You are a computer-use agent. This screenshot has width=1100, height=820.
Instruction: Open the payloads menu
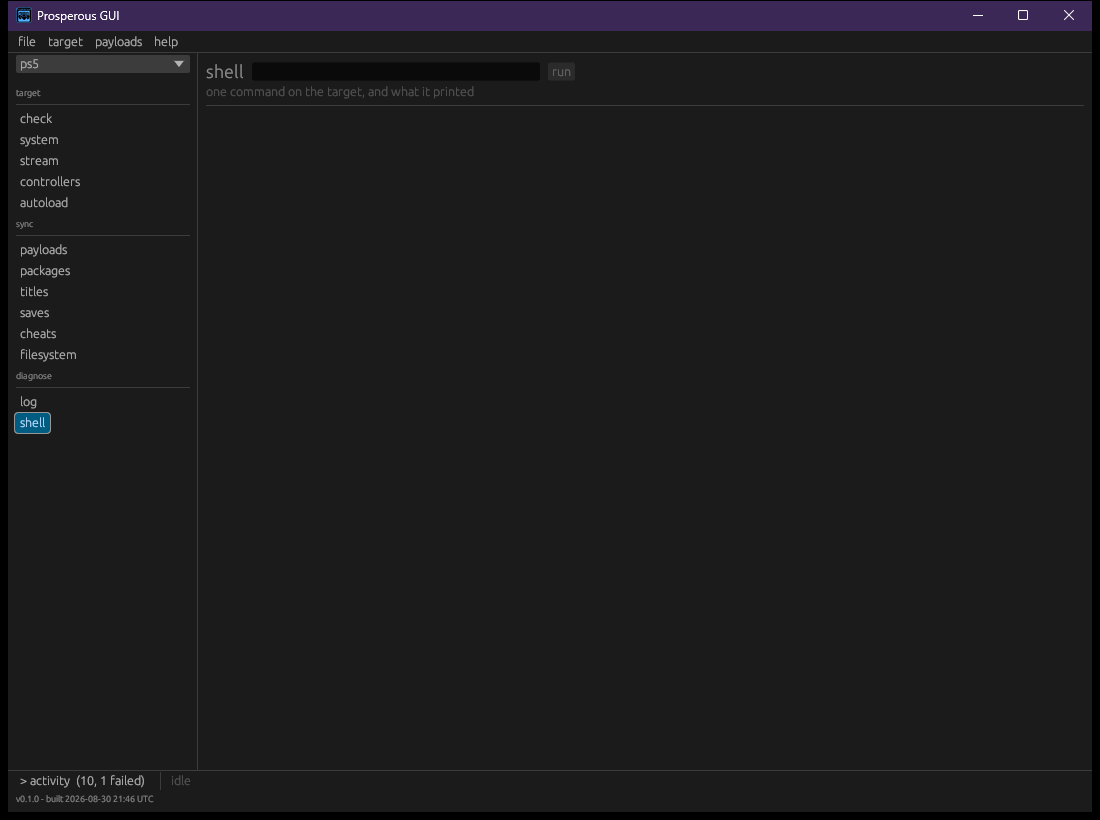119,42
